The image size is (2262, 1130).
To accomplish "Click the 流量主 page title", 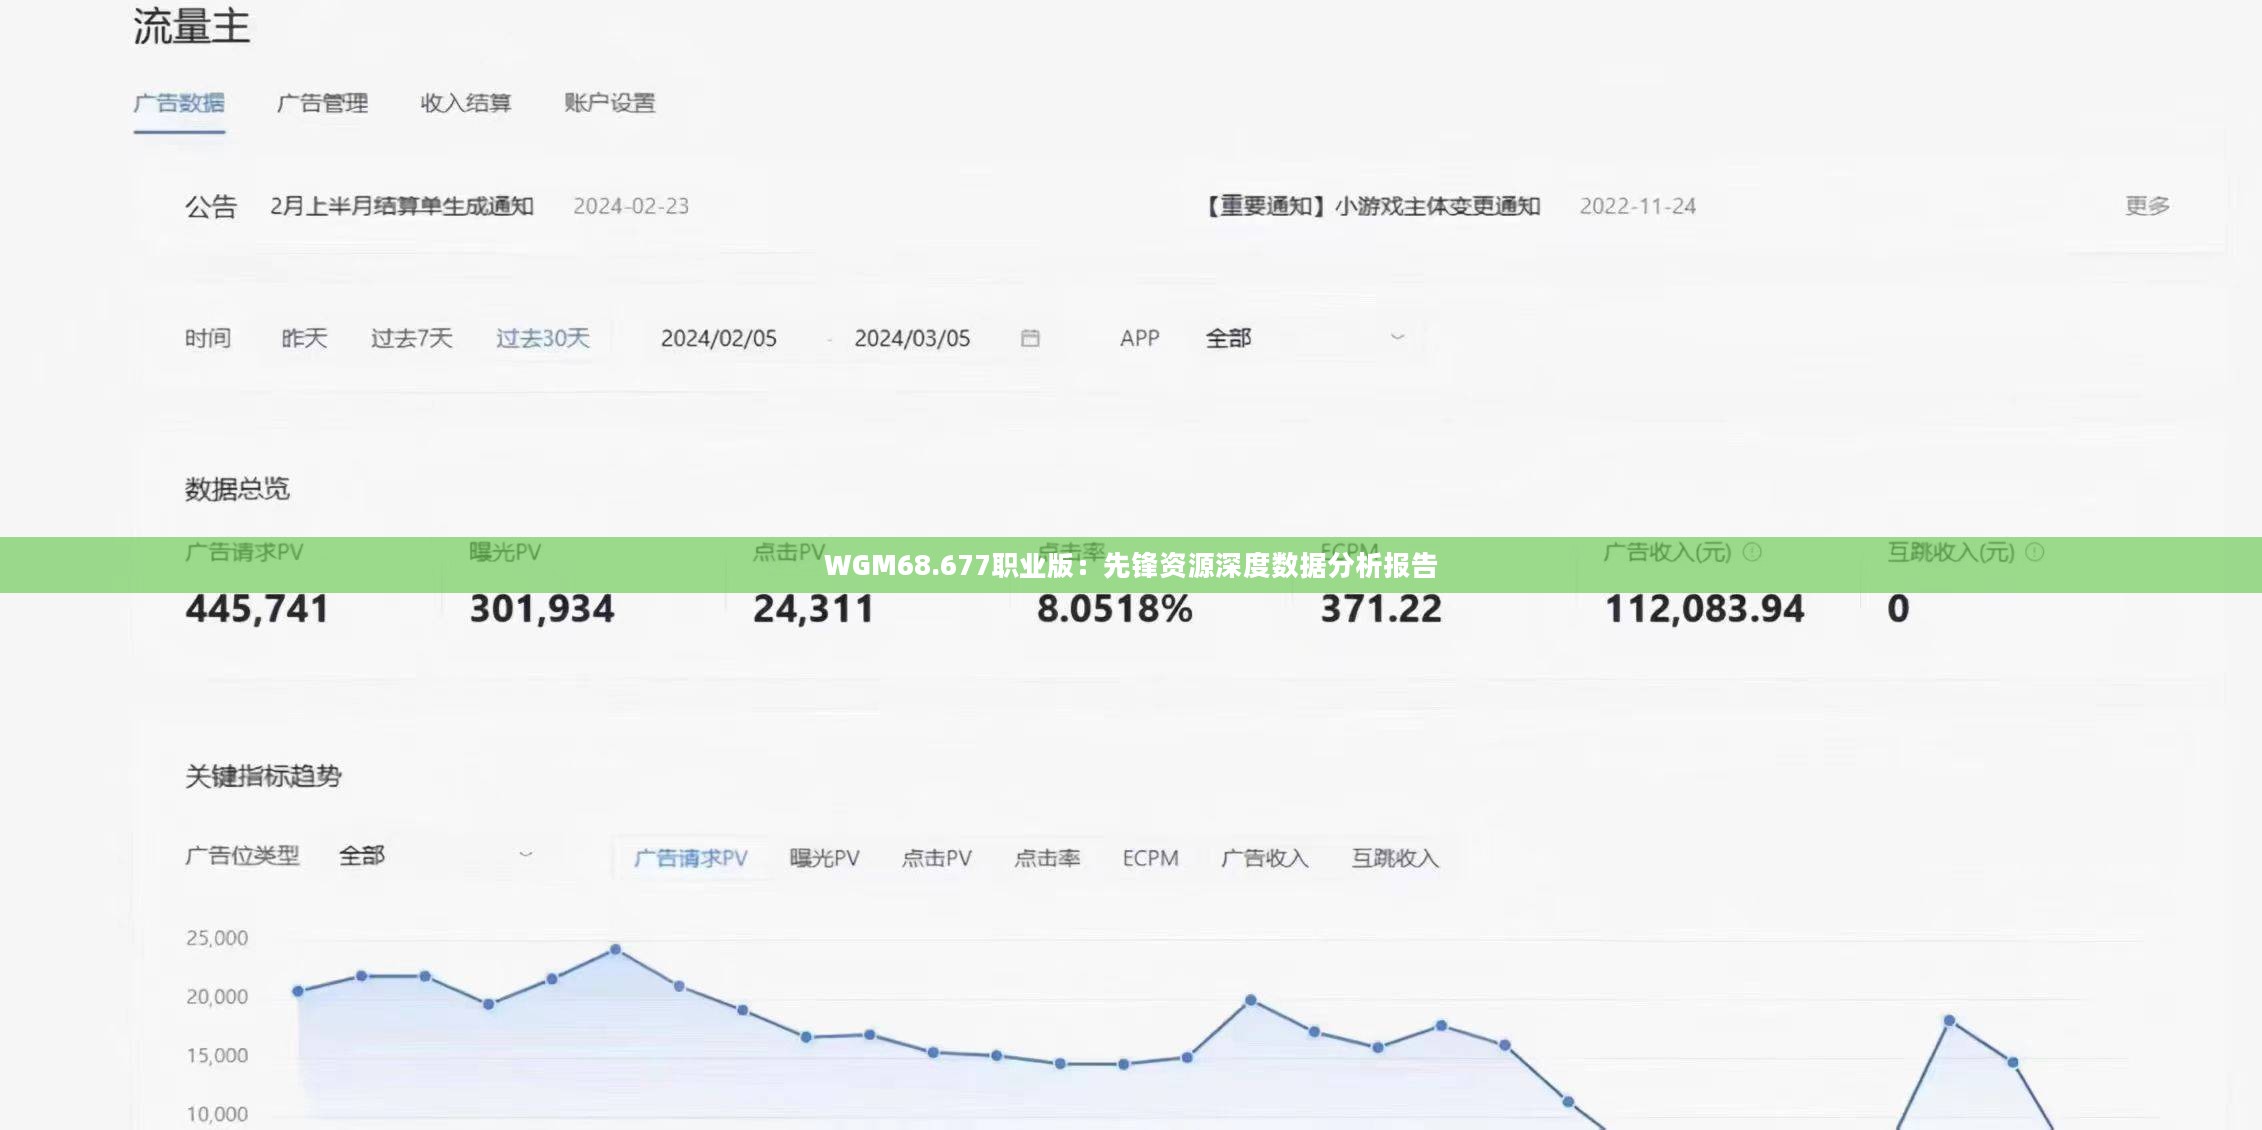I will [191, 27].
